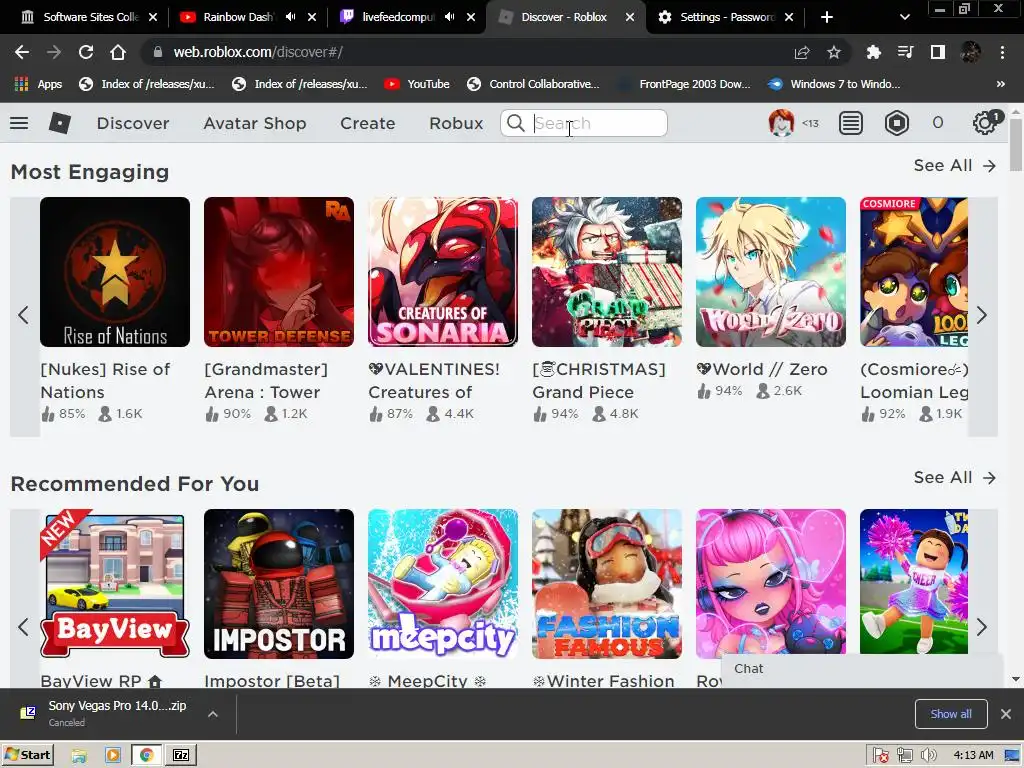1024x768 pixels.
Task: Open Grand Piece game thumbnail
Action: tap(607, 272)
